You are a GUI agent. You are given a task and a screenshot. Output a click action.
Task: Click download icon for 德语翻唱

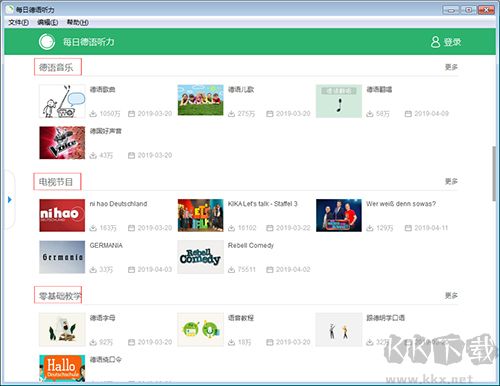pyautogui.click(x=370, y=114)
